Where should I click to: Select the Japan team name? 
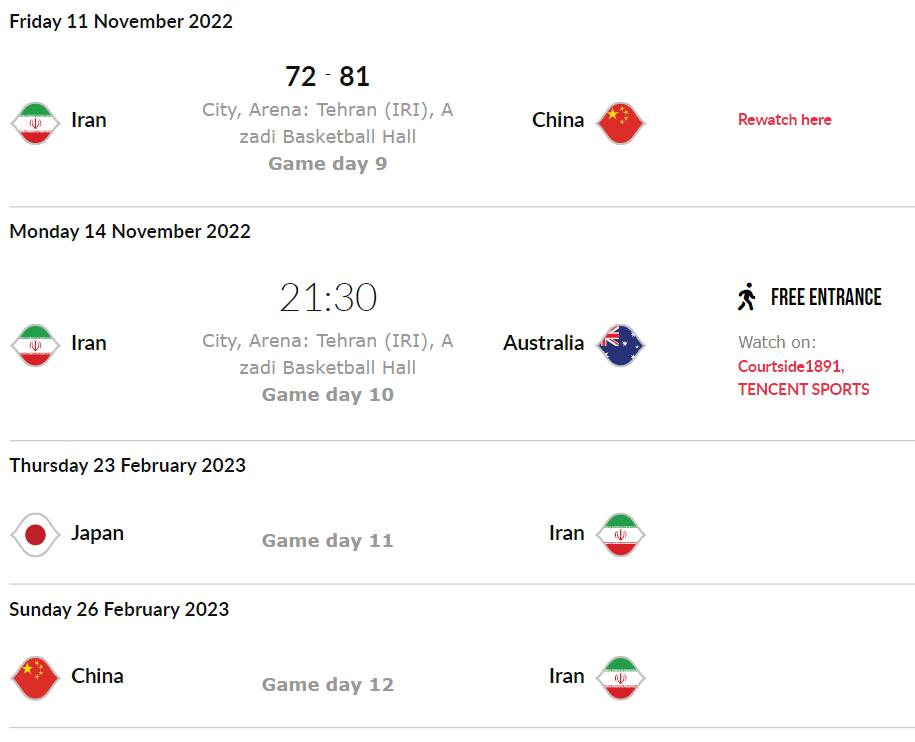click(x=97, y=533)
